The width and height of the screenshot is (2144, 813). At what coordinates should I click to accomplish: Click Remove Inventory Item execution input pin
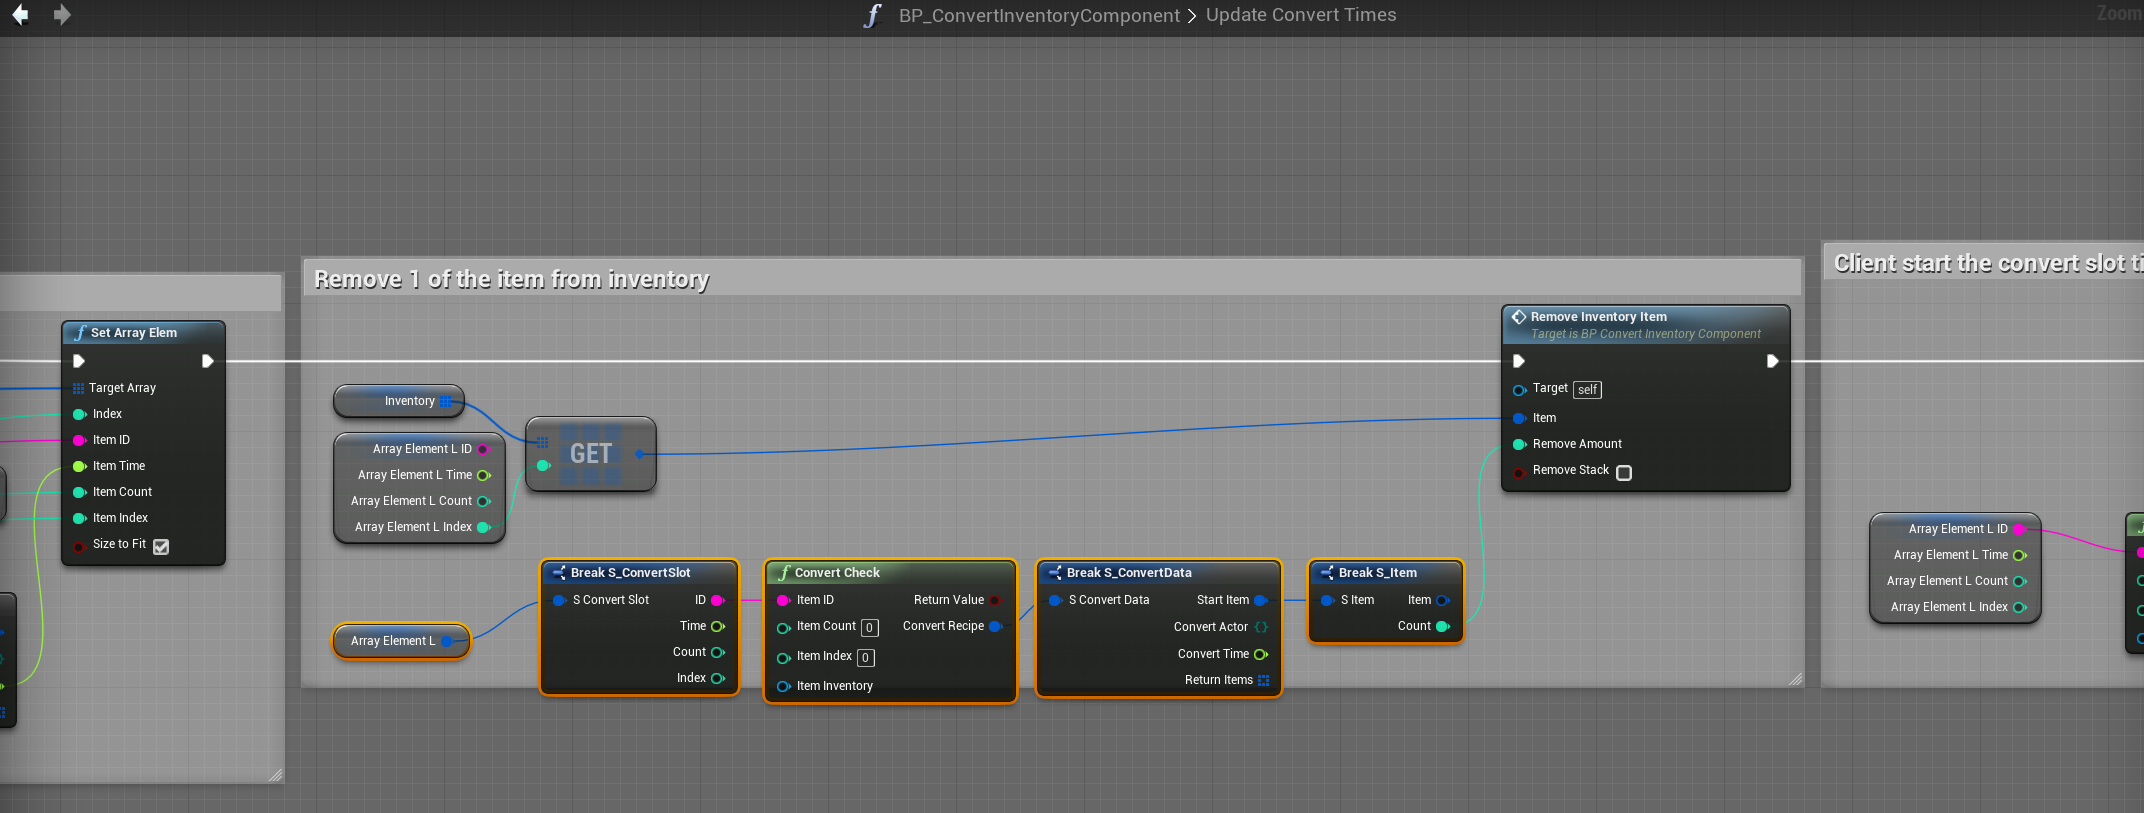coord(1519,361)
